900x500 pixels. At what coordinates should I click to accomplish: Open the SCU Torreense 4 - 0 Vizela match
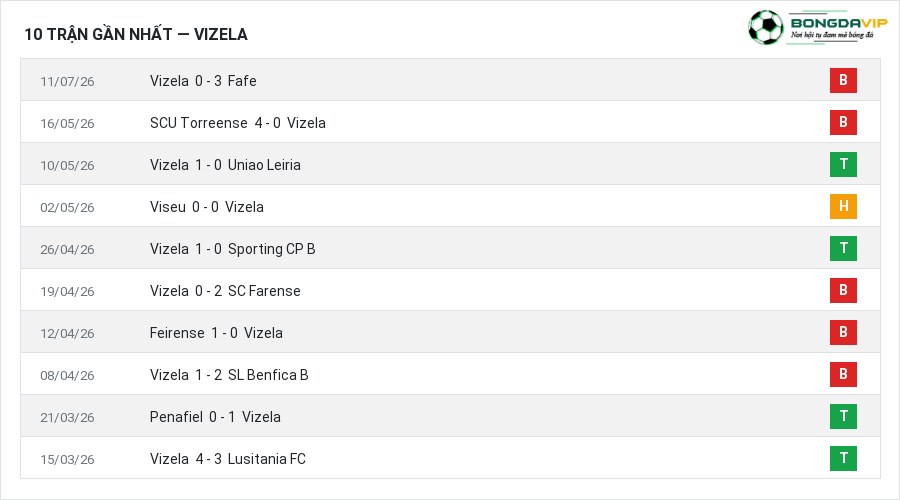238,123
